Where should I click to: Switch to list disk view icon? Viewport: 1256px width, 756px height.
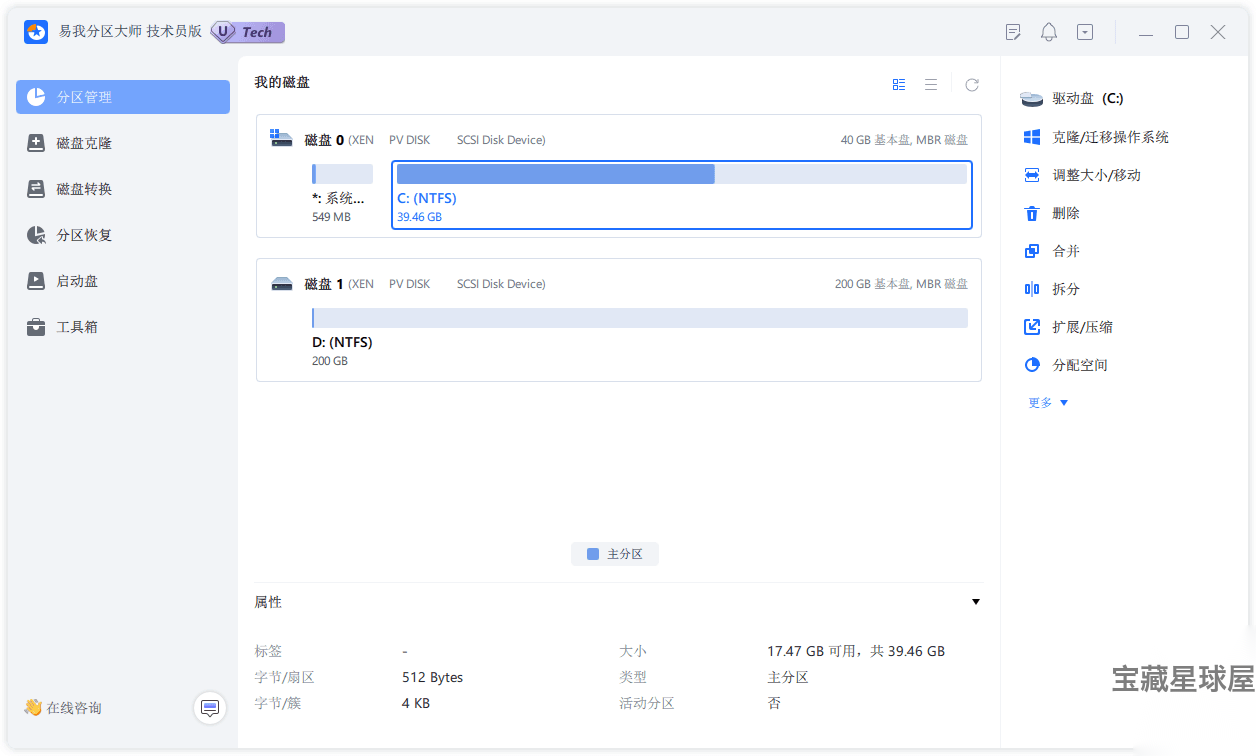tap(931, 85)
